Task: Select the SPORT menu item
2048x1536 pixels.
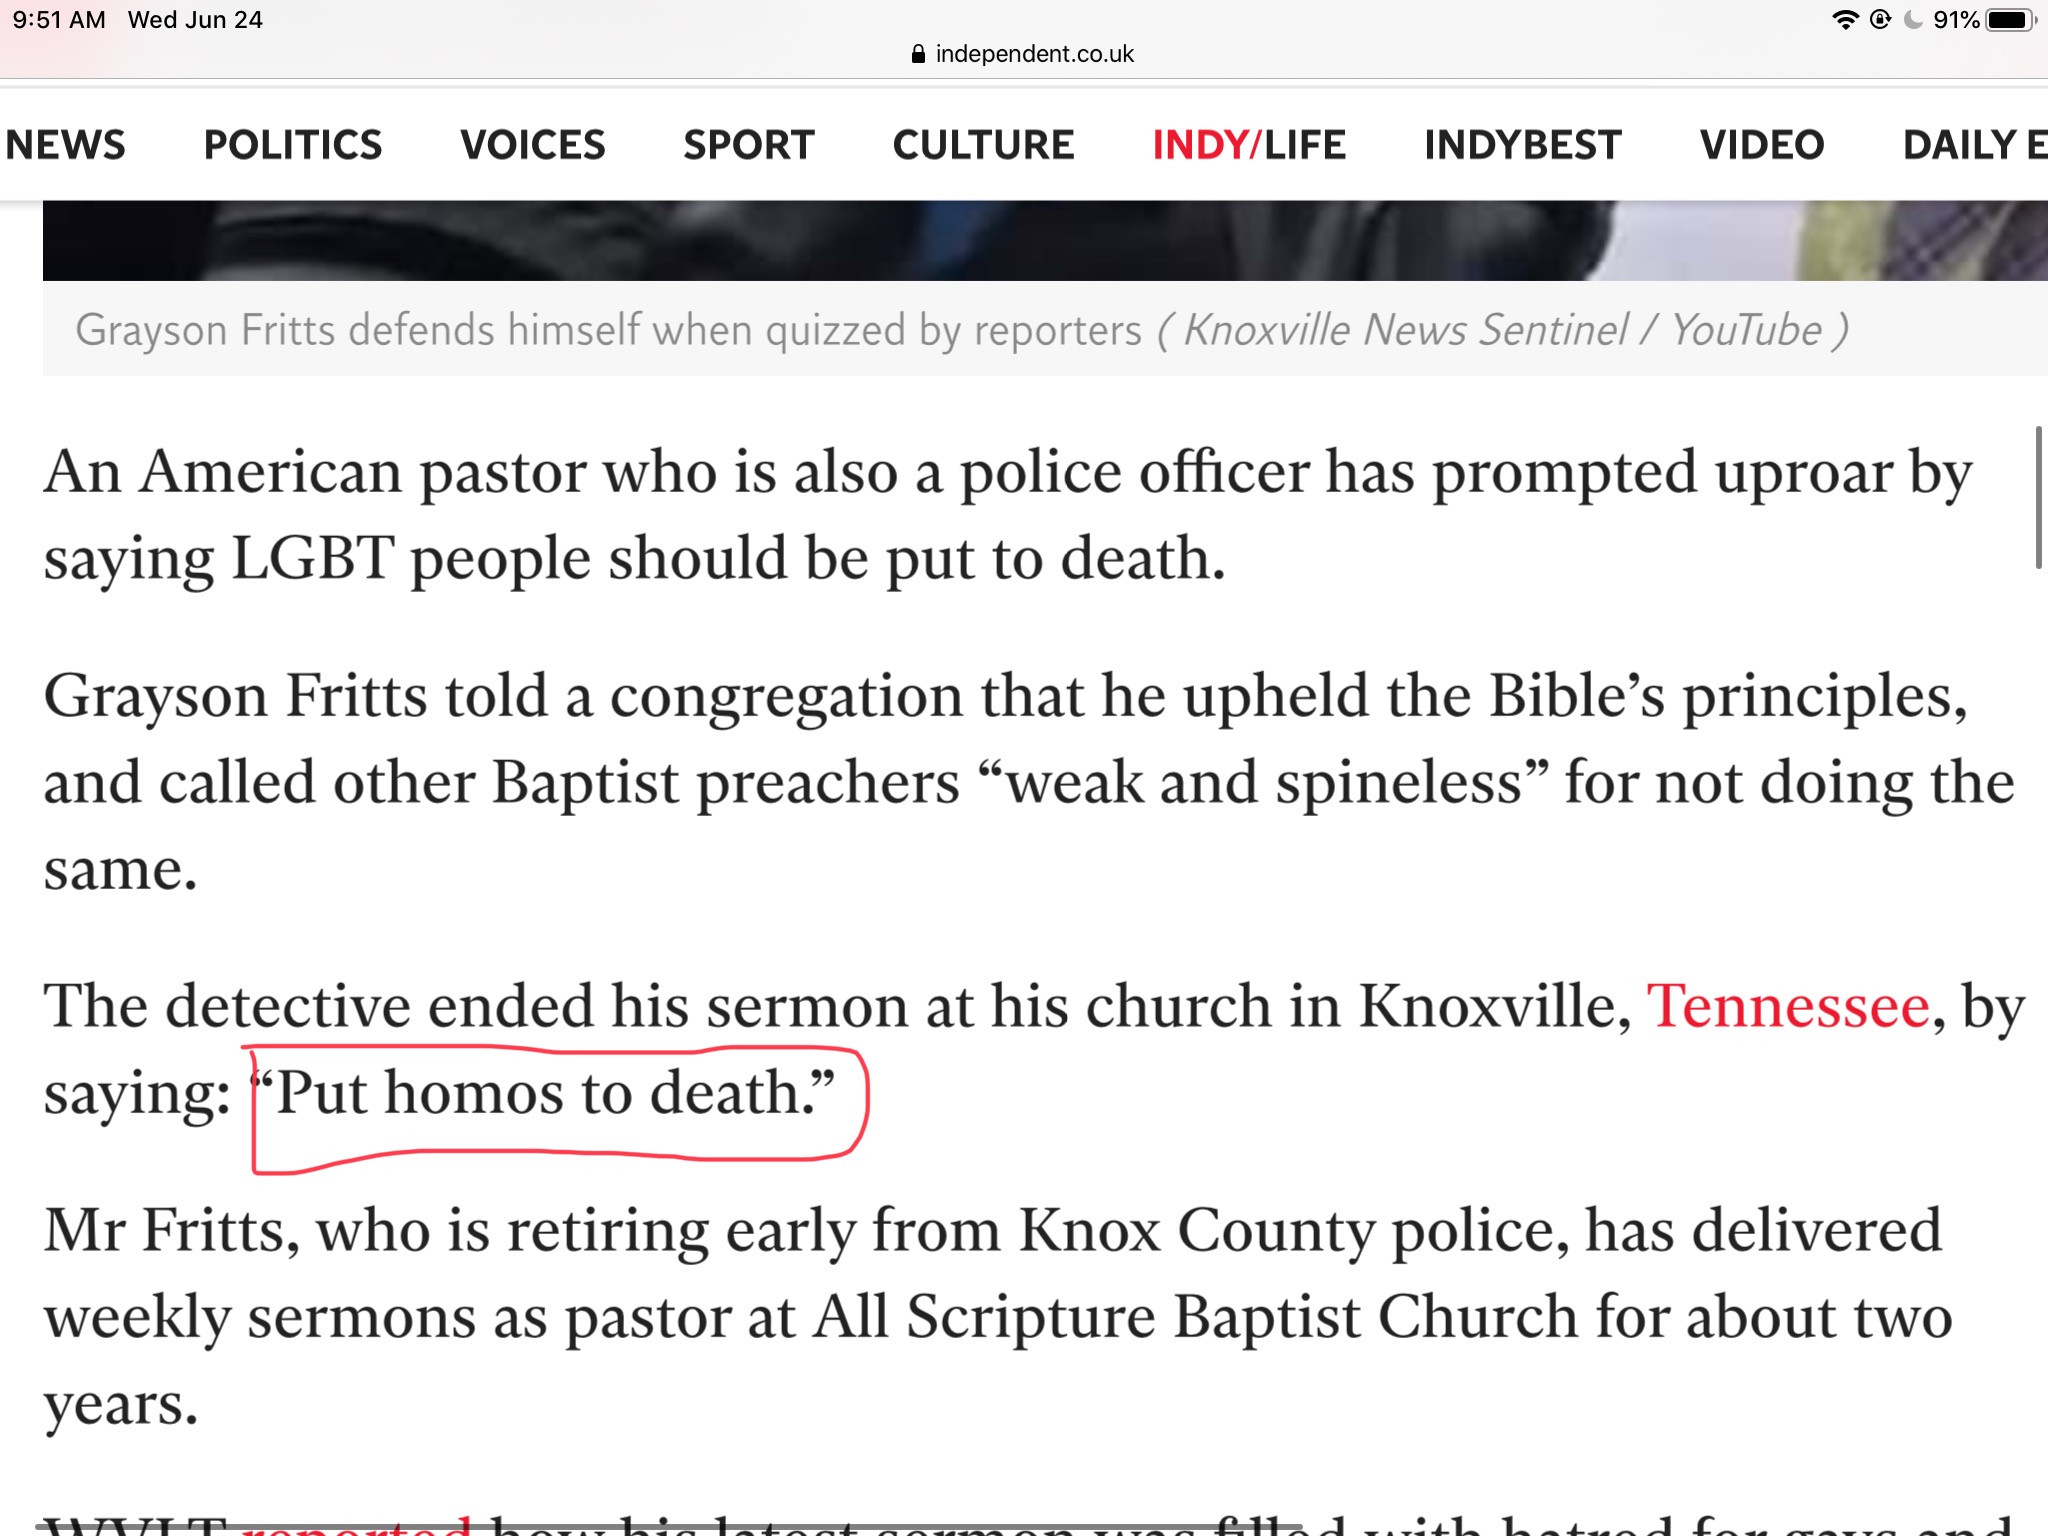Action: 749,145
